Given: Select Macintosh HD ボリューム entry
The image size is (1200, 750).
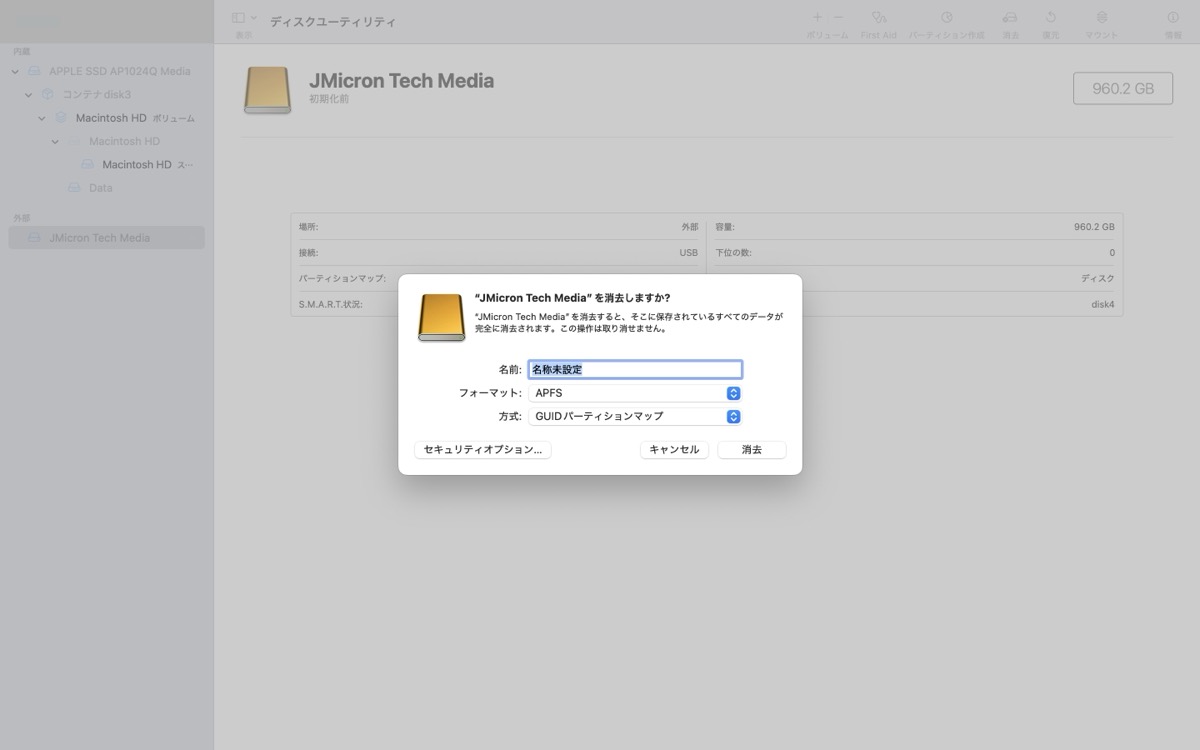Looking at the screenshot, I should tap(135, 118).
